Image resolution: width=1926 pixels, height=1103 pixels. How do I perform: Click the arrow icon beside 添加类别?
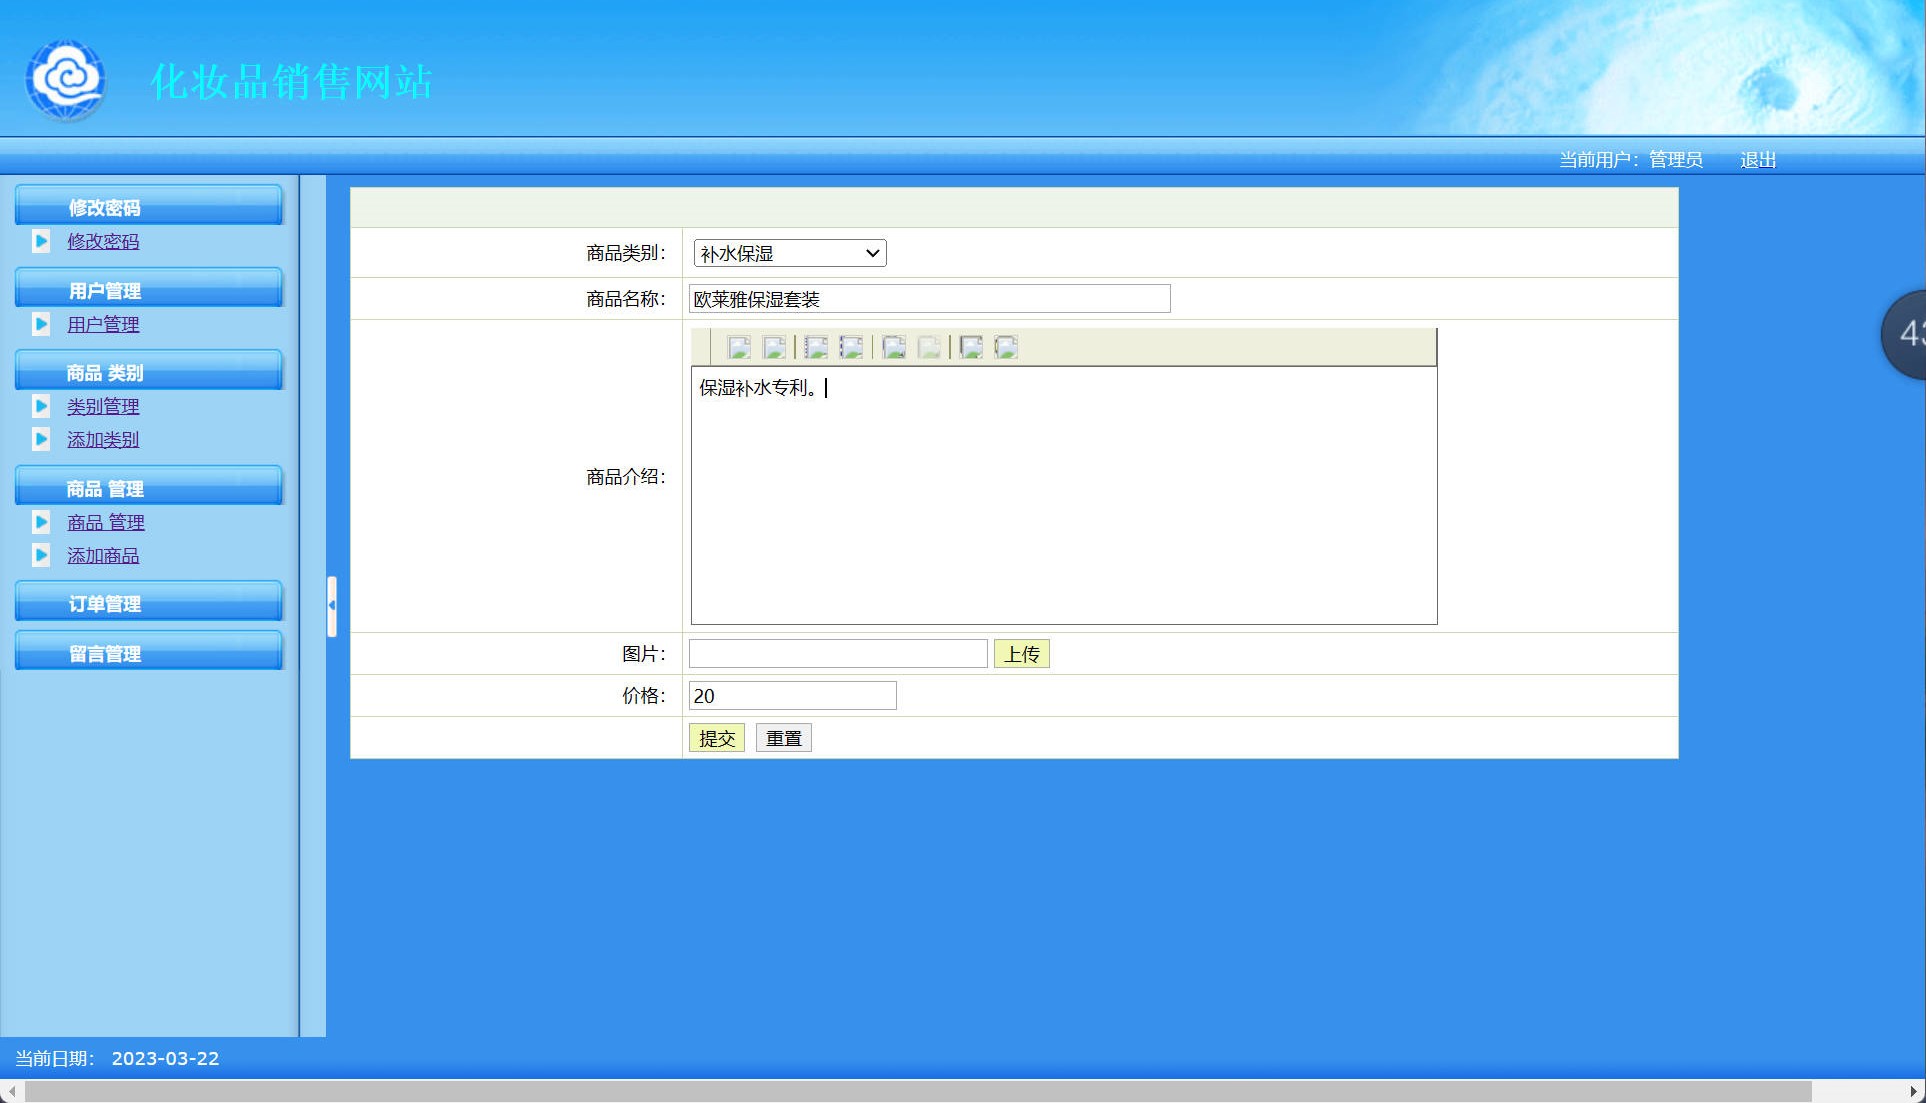click(x=41, y=439)
